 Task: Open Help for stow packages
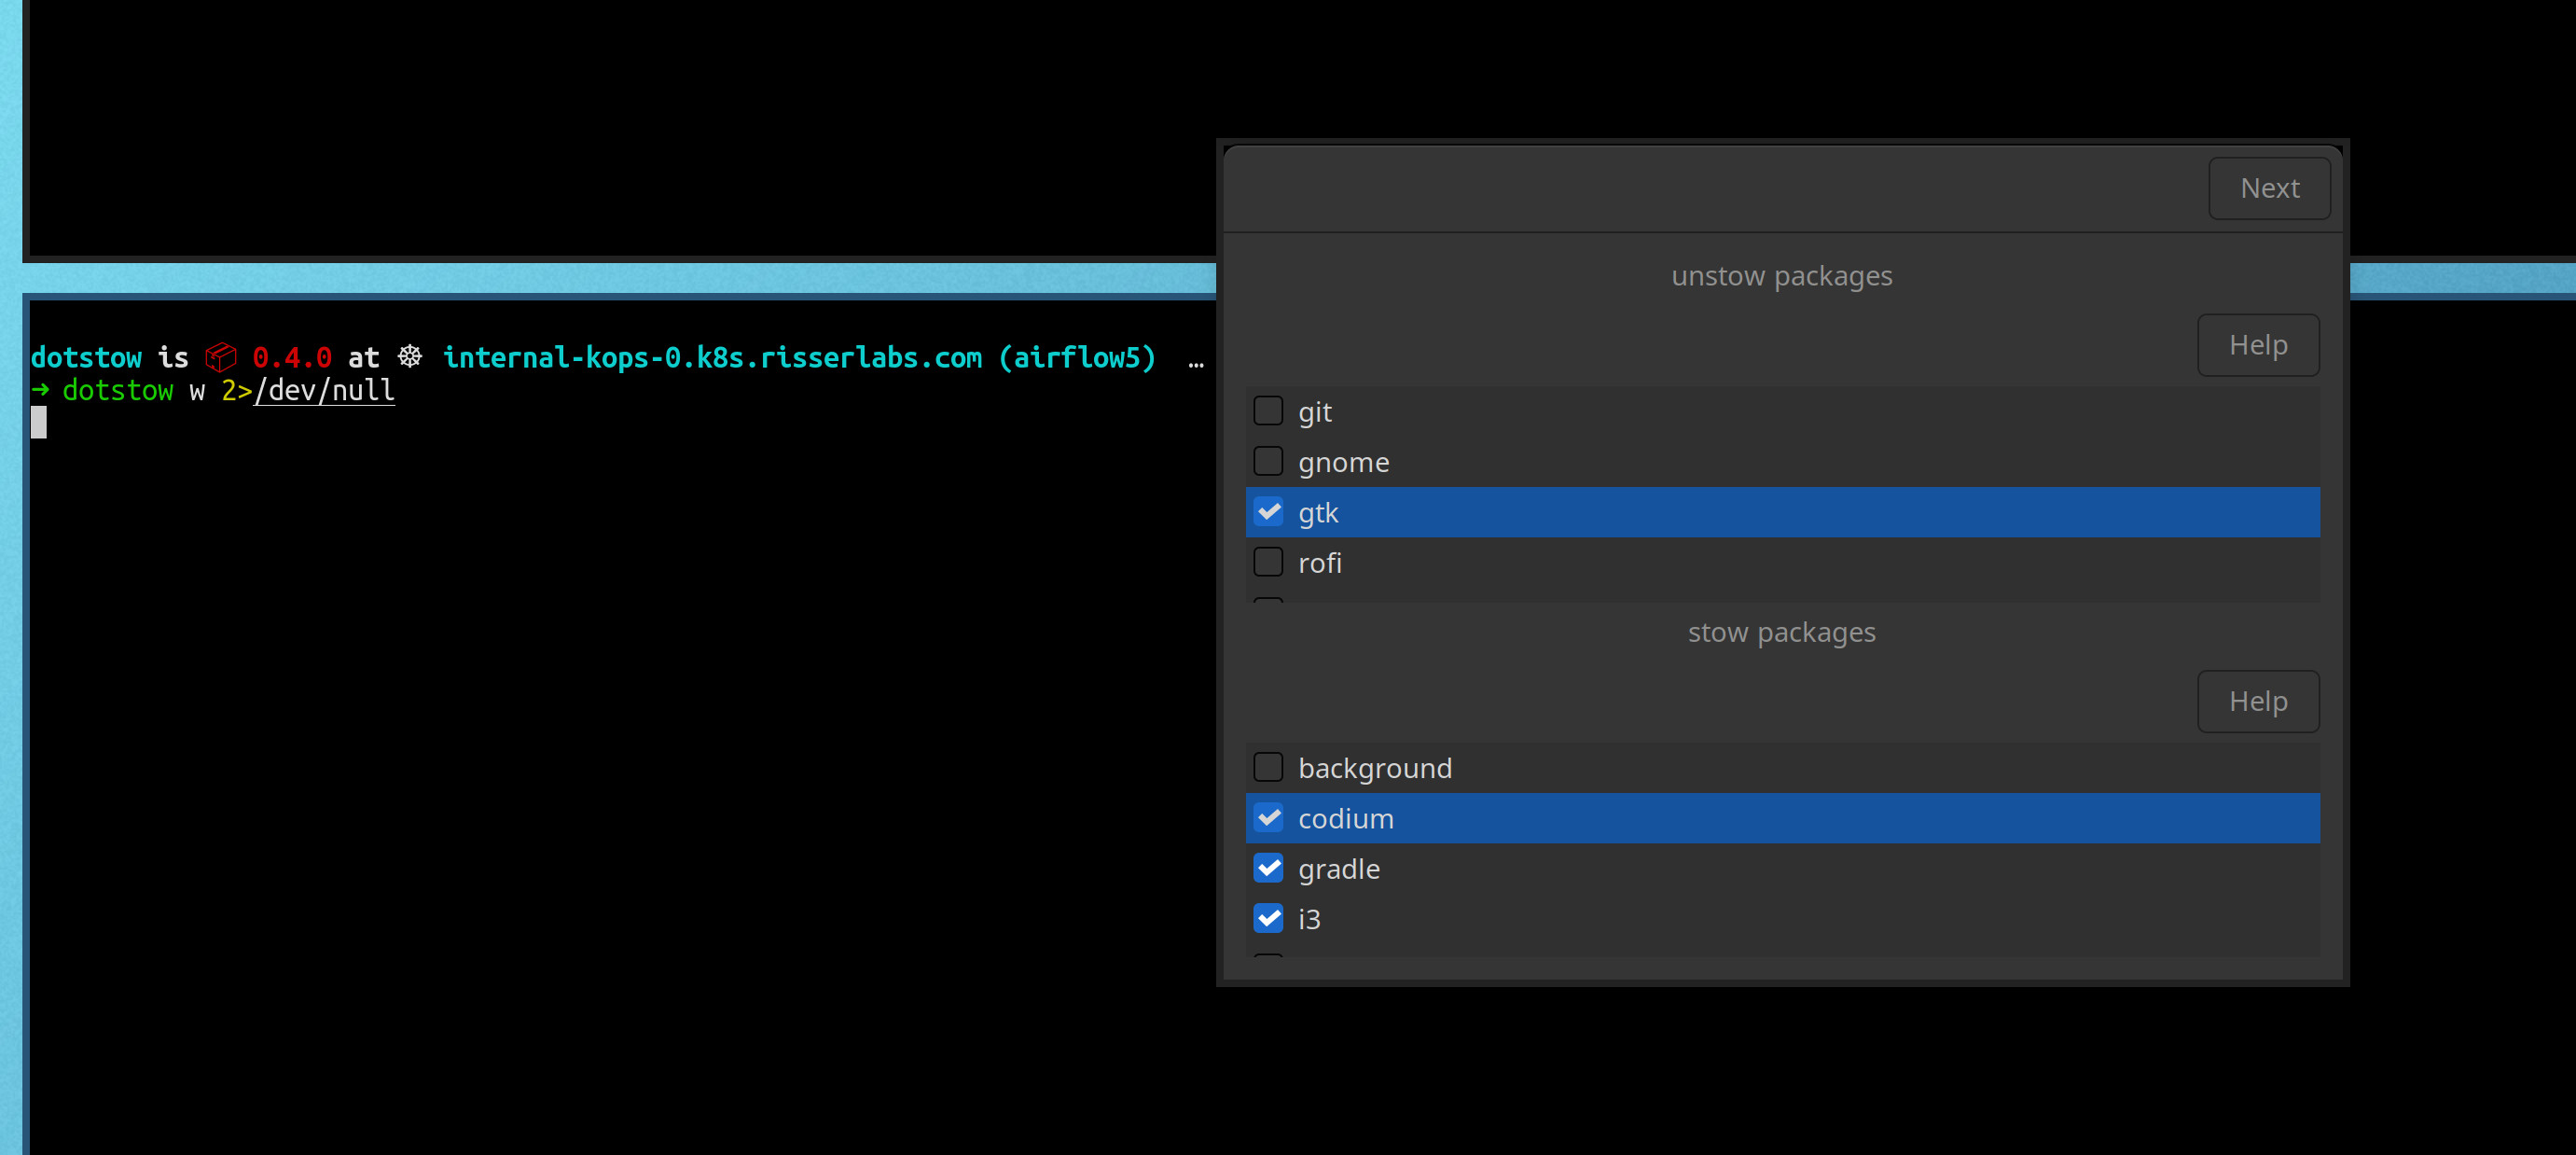(x=2257, y=701)
